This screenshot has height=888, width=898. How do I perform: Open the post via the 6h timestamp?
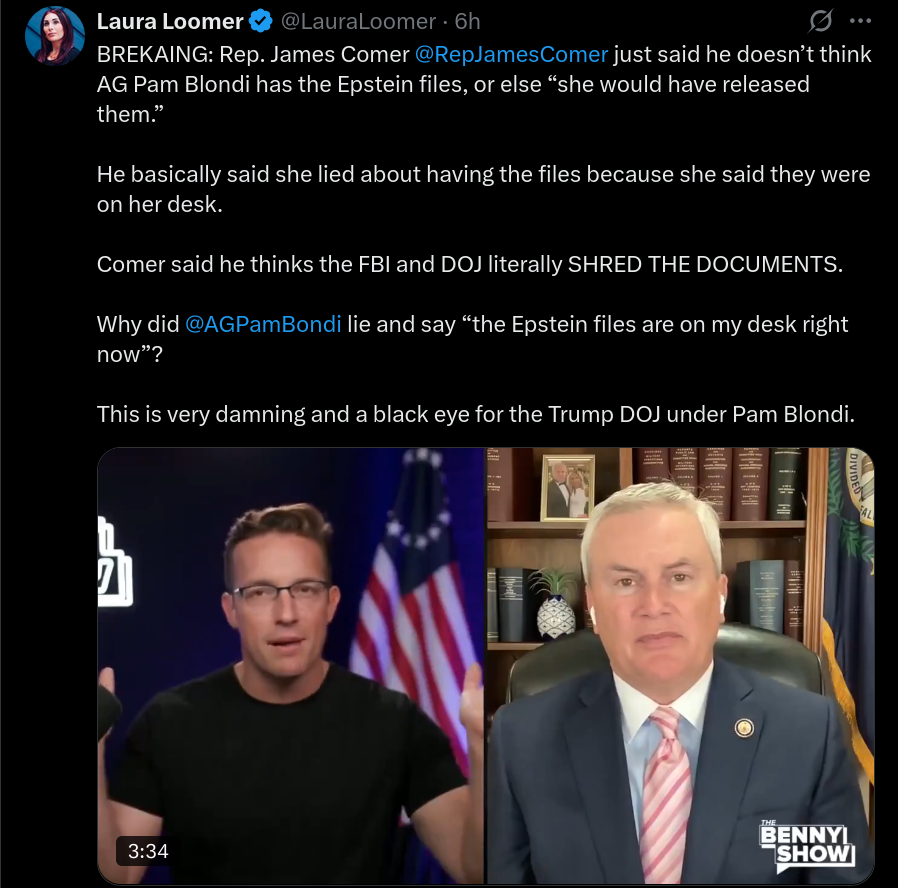point(467,21)
